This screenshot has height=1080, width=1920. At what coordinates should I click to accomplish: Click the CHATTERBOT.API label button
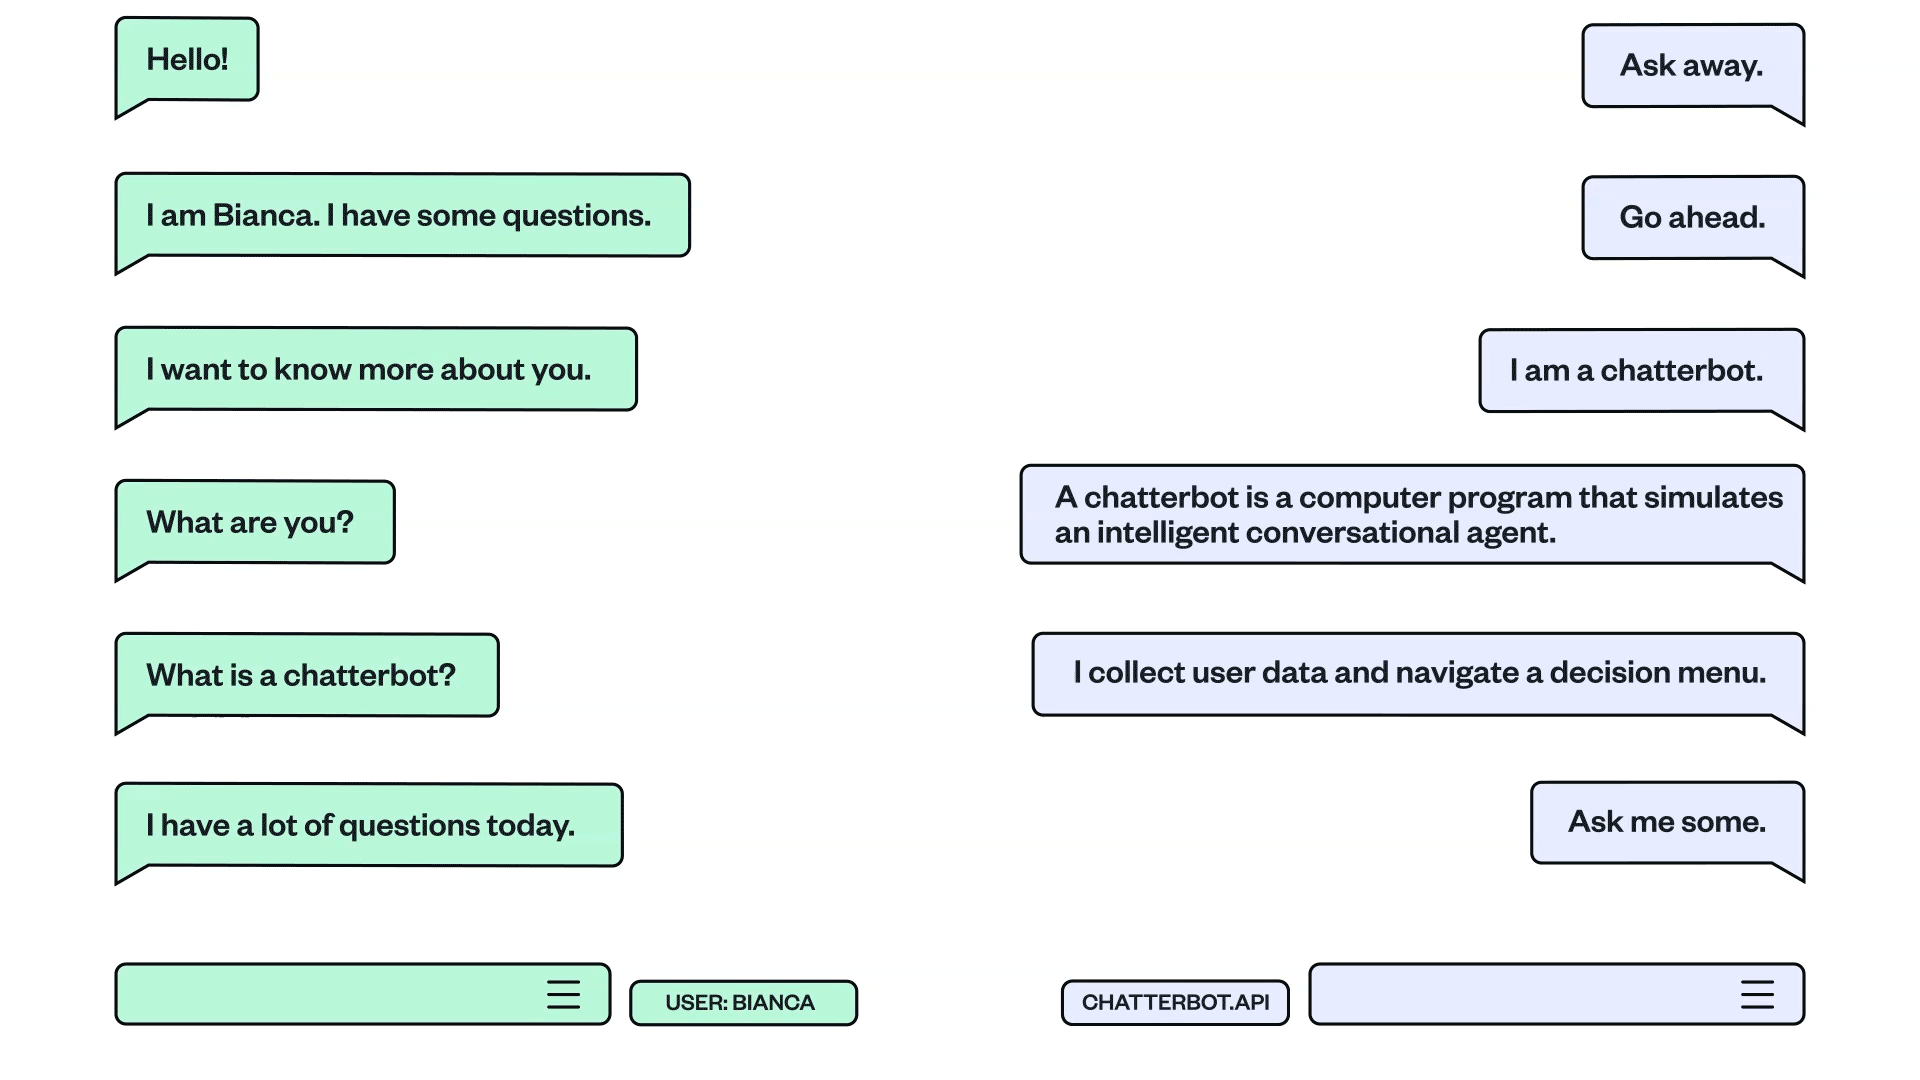(1175, 1003)
